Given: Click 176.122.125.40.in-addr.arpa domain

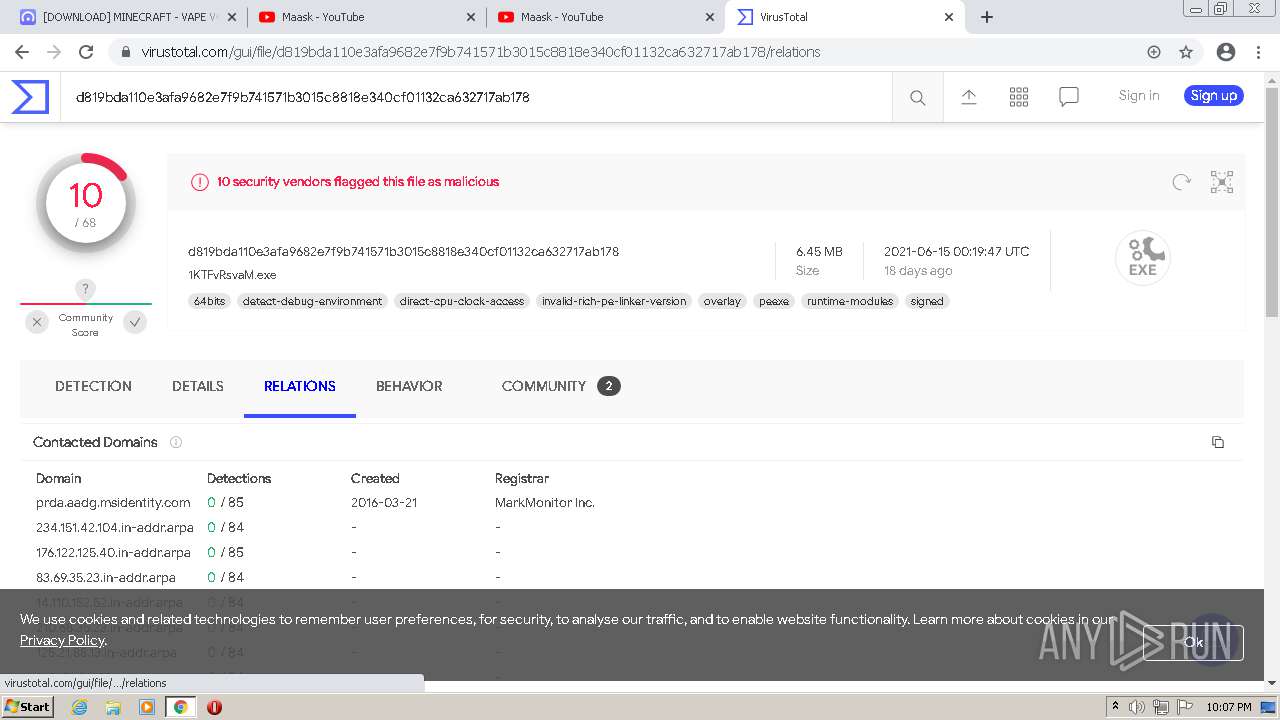Looking at the screenshot, I should point(113,553).
